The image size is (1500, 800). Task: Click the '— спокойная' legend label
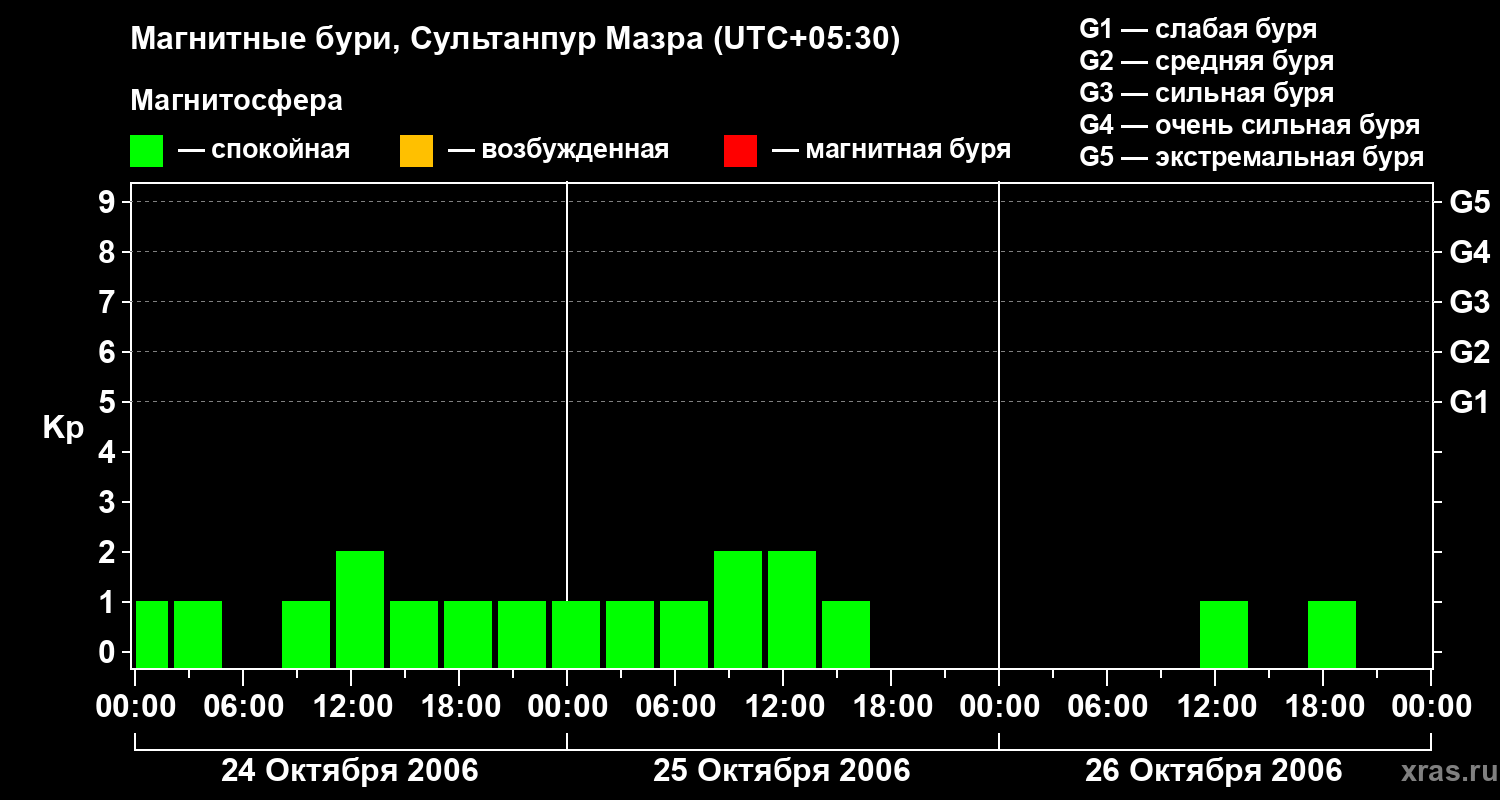(x=263, y=151)
